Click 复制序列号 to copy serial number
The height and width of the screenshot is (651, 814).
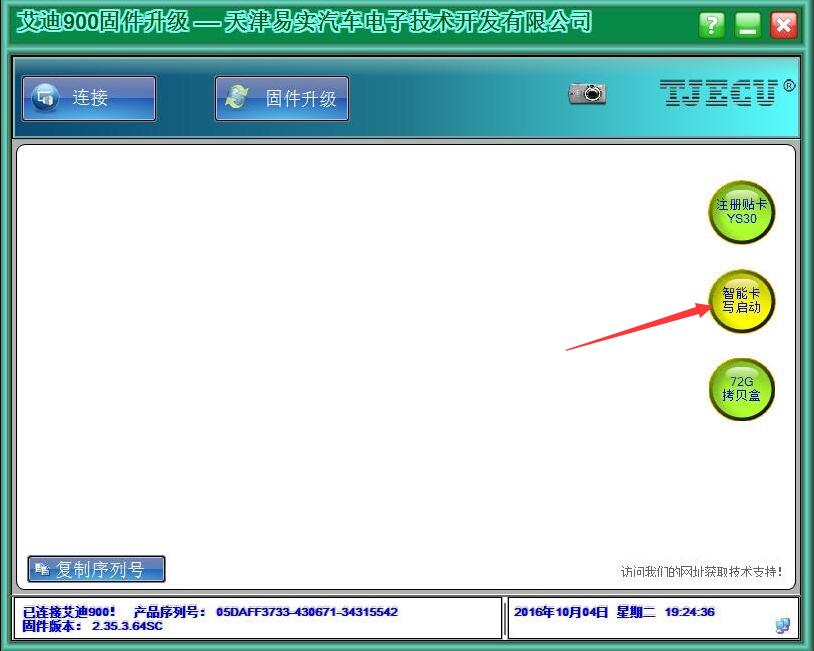pos(97,569)
